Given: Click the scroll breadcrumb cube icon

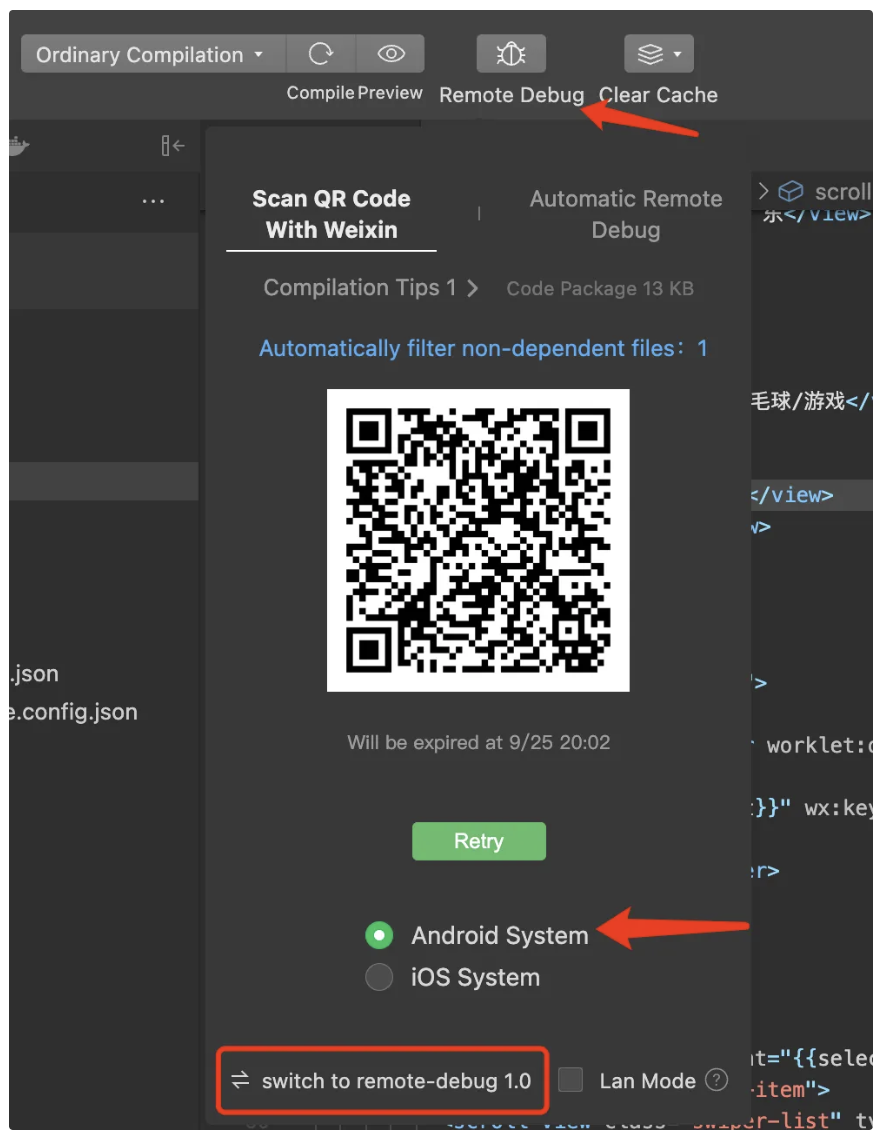Looking at the screenshot, I should [791, 191].
